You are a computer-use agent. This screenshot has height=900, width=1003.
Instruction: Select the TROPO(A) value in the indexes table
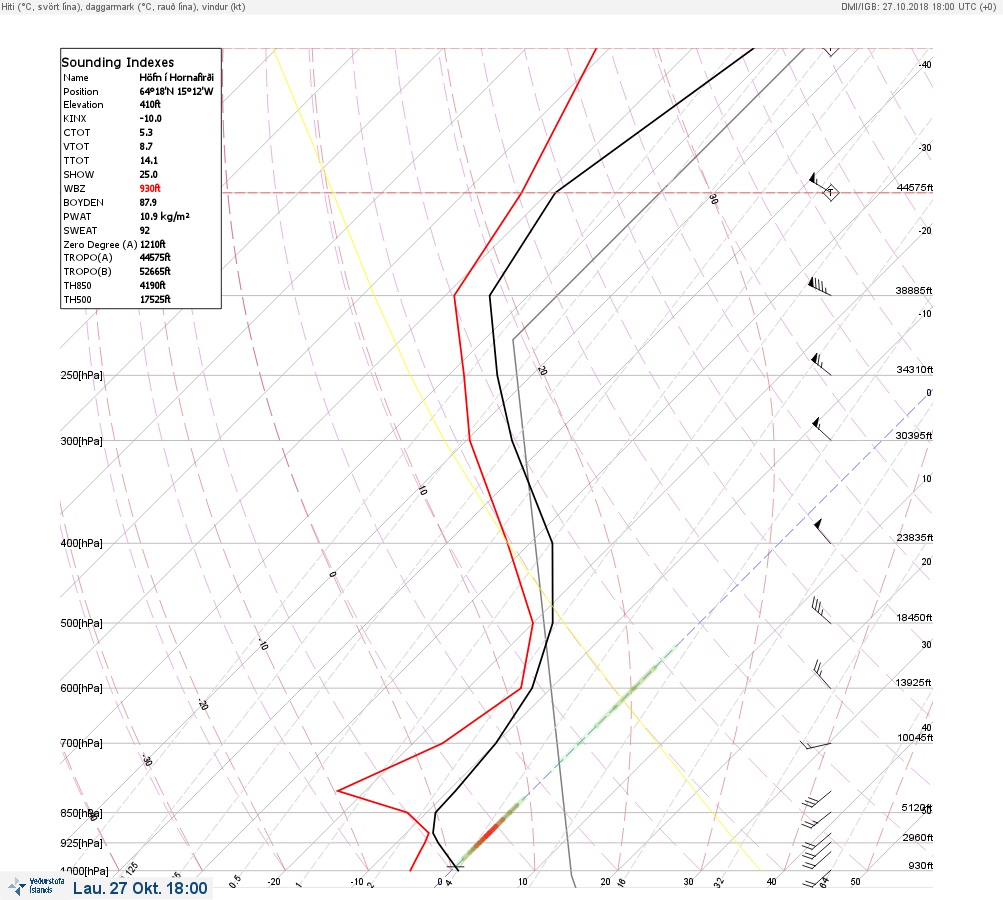coord(155,257)
